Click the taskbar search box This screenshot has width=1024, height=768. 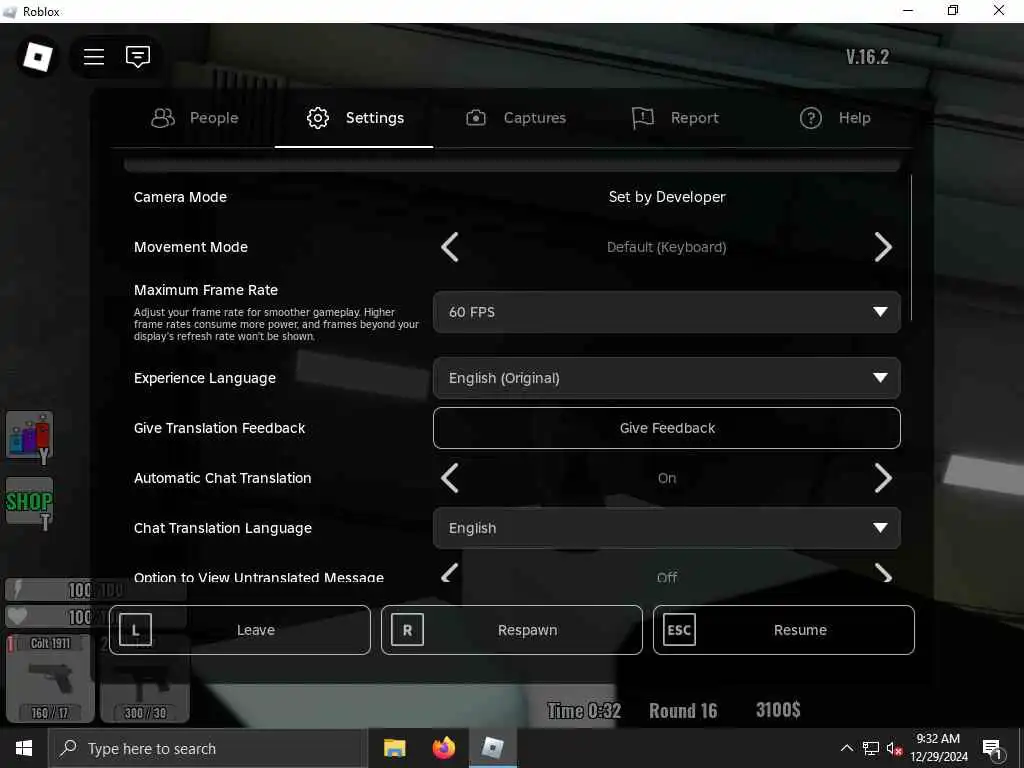pos(208,748)
